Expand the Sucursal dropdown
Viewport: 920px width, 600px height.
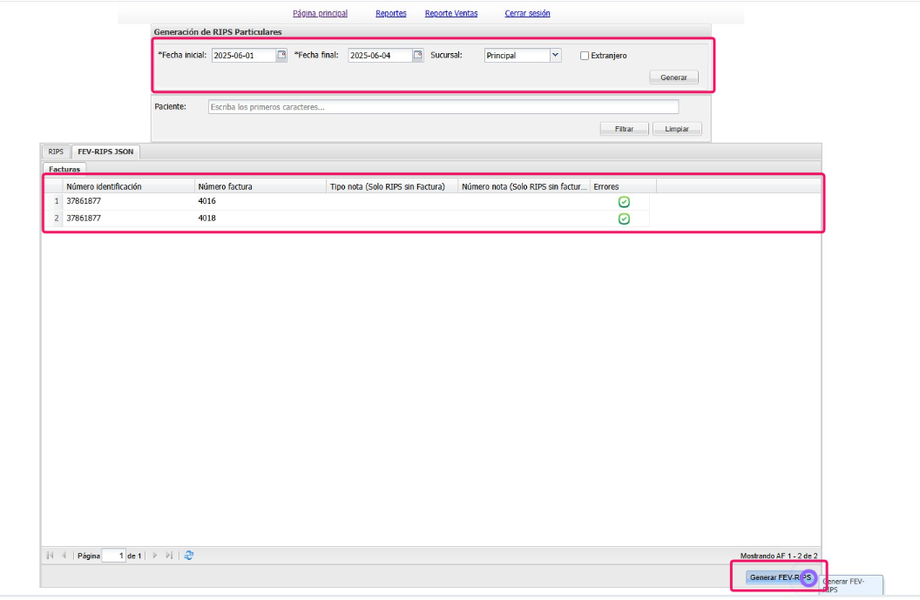(x=555, y=55)
